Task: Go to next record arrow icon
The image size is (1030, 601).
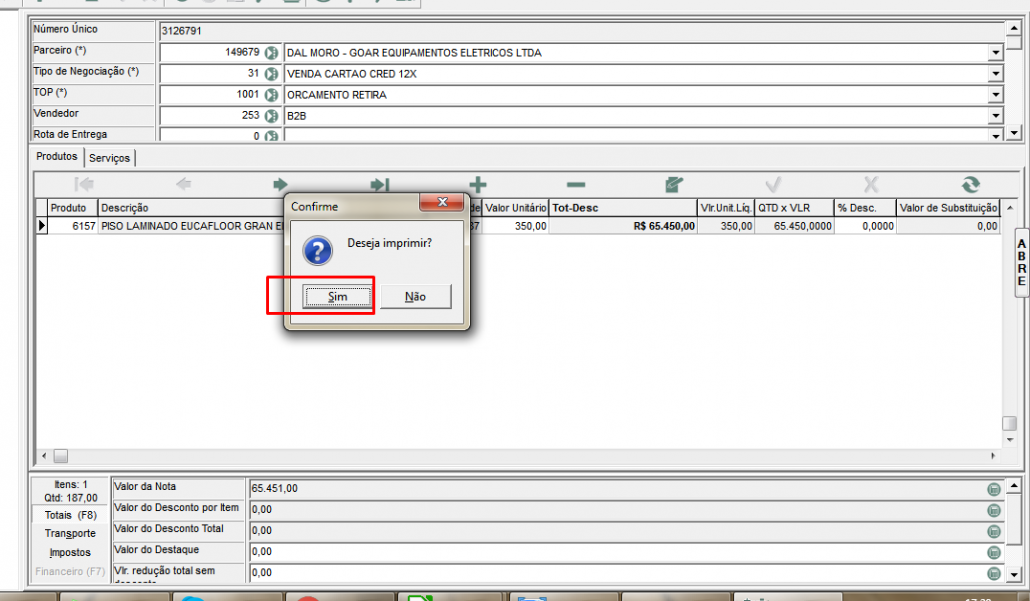Action: tap(281, 185)
